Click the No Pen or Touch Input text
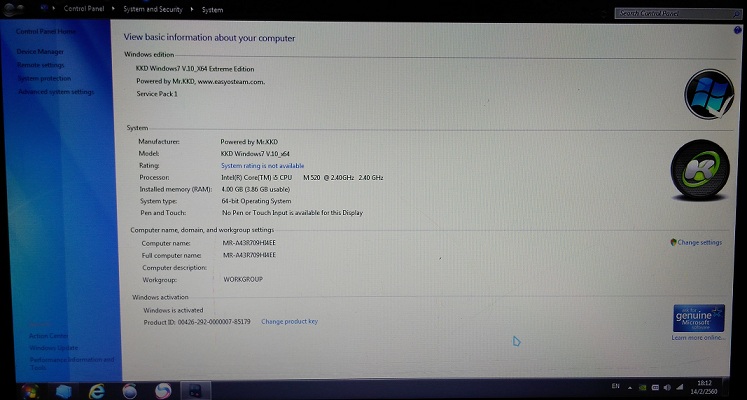The width and height of the screenshot is (747, 400). coord(293,213)
